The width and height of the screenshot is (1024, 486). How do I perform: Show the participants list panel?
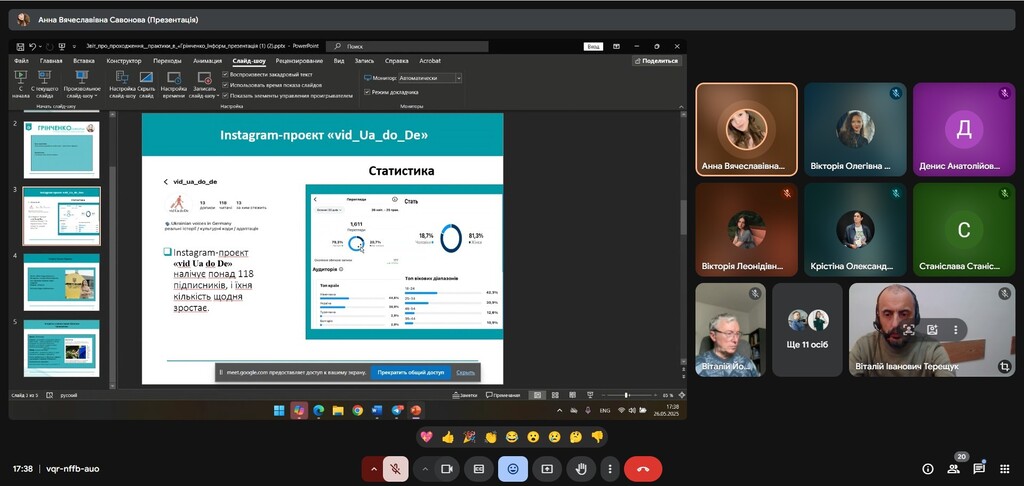(x=953, y=468)
